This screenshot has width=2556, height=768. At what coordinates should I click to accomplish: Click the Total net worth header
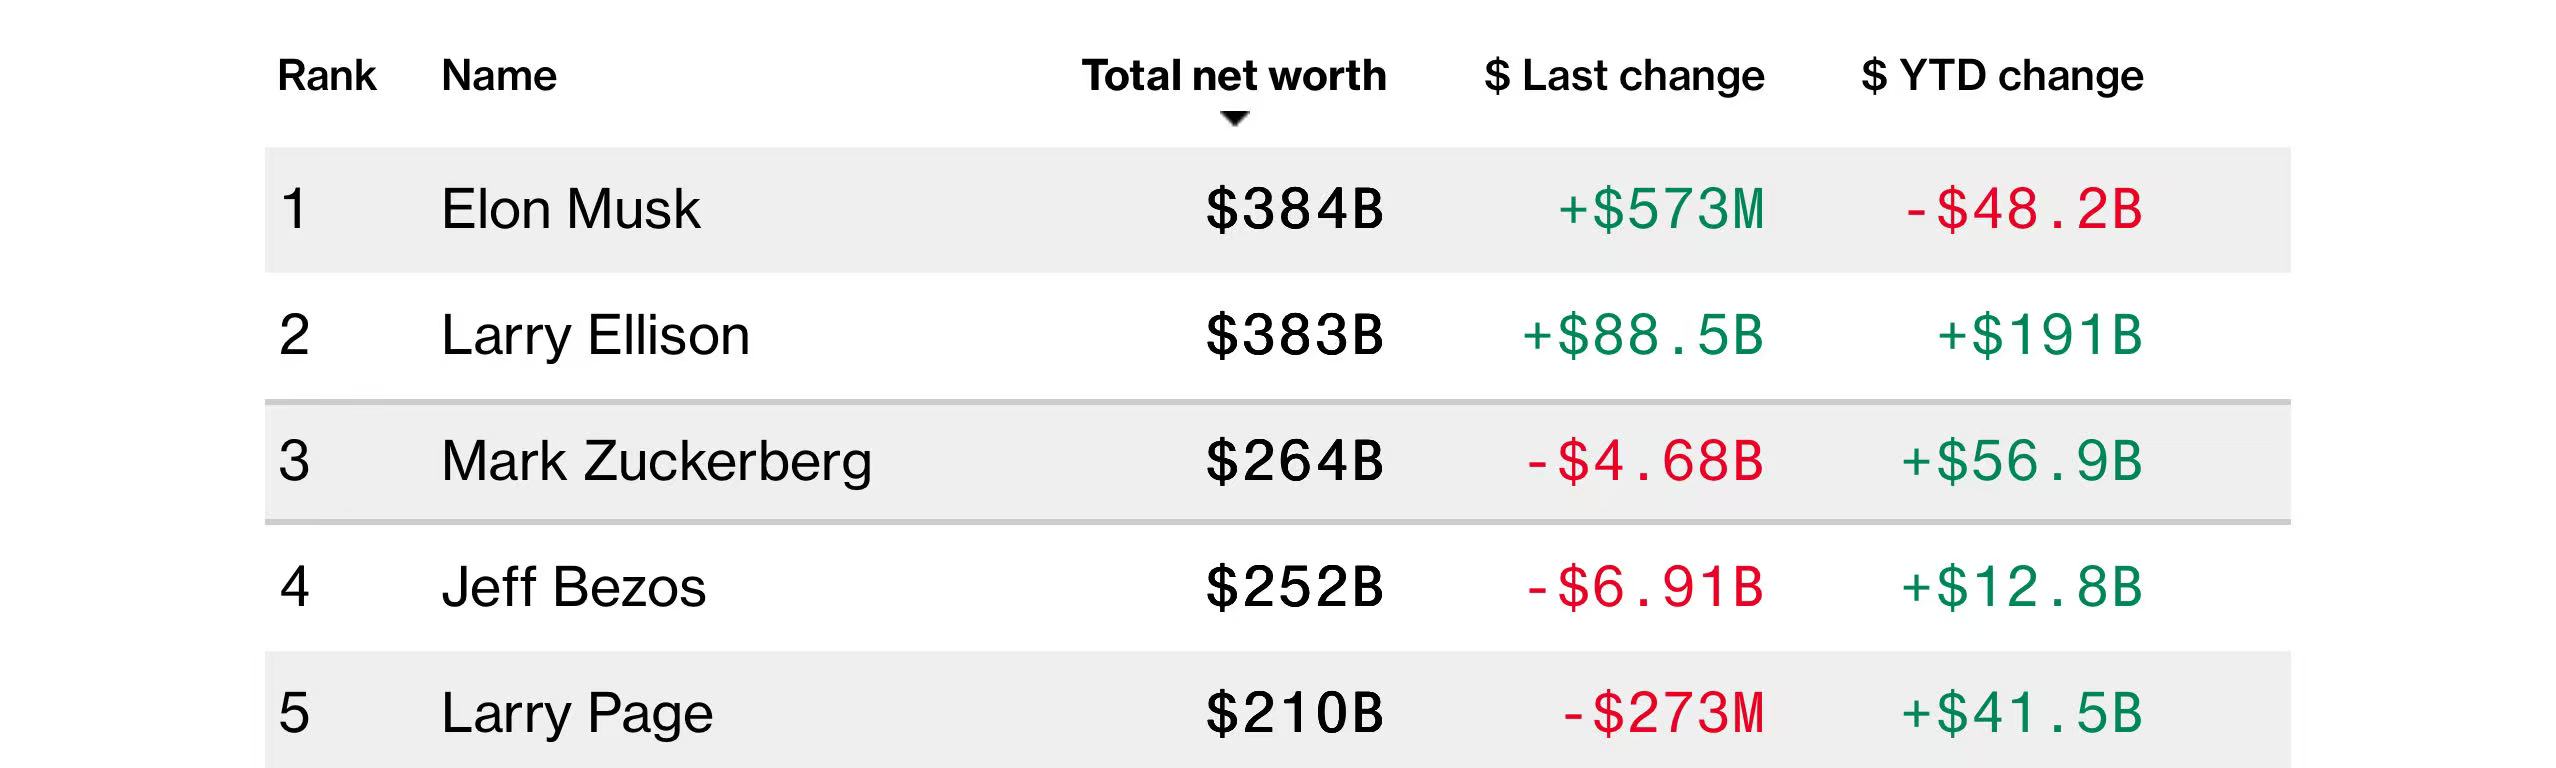tap(1233, 76)
